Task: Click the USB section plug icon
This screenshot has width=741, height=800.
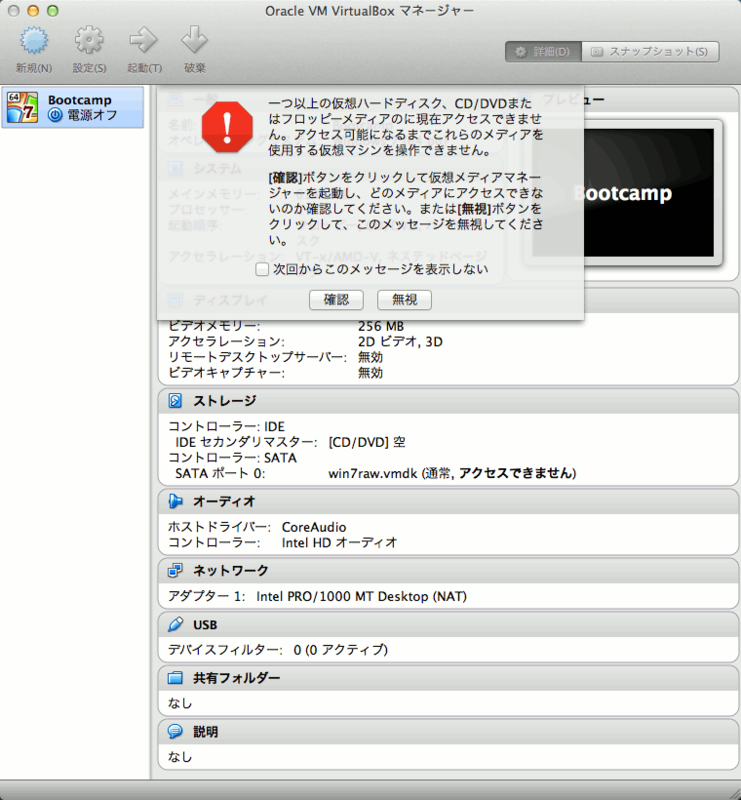Action: (175, 624)
